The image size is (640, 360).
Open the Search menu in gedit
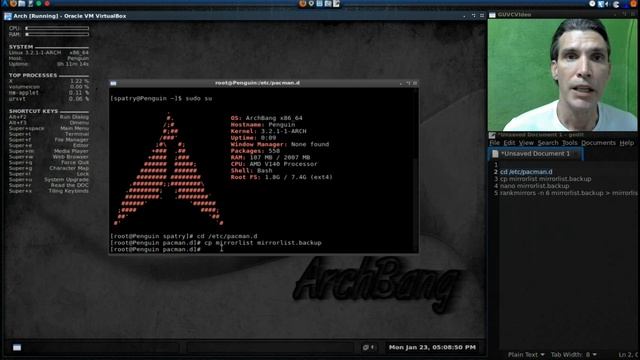pos(548,143)
